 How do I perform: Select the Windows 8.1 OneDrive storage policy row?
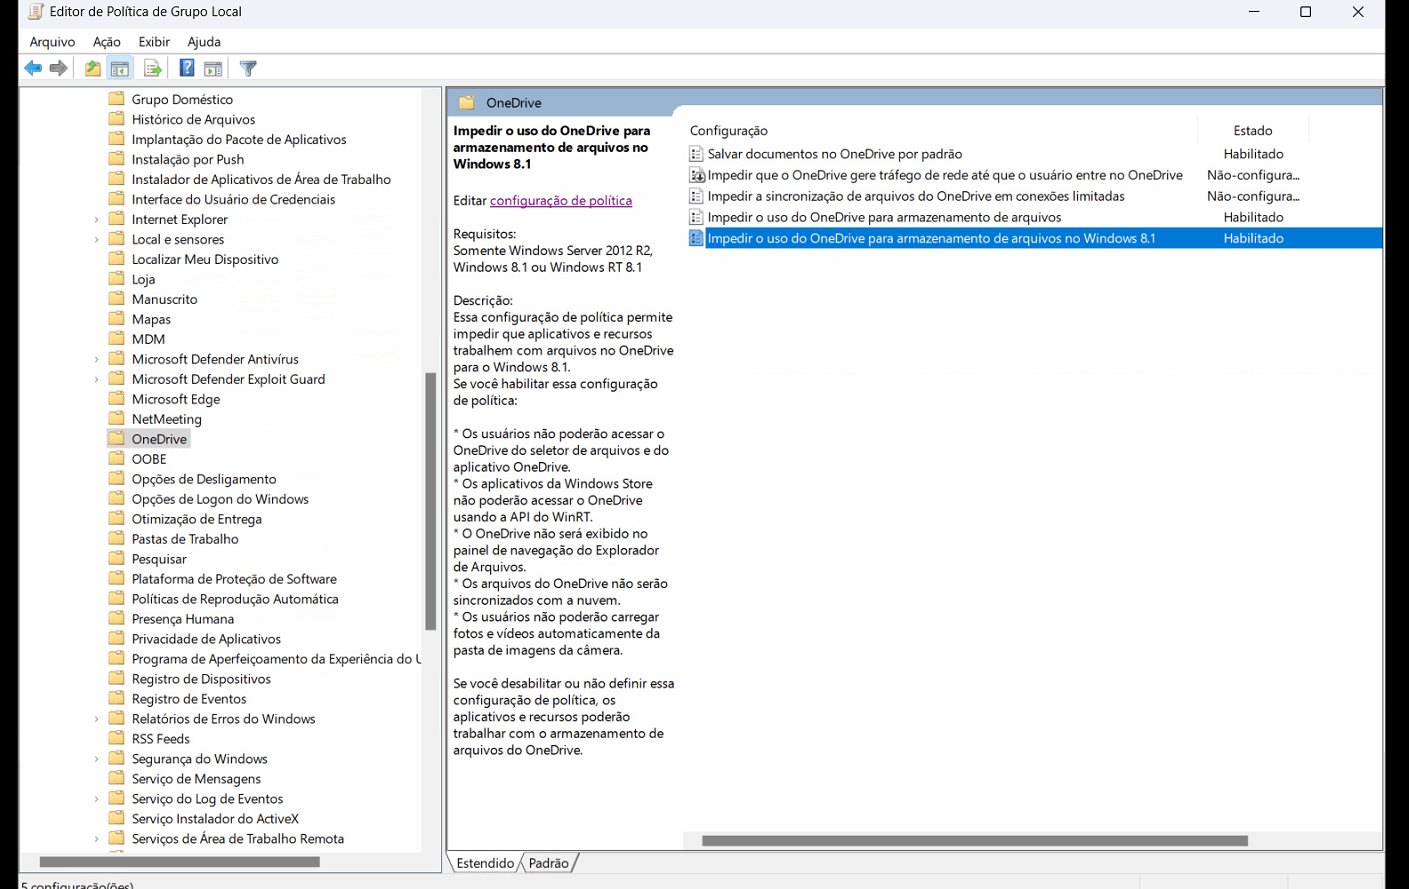pos(1035,238)
